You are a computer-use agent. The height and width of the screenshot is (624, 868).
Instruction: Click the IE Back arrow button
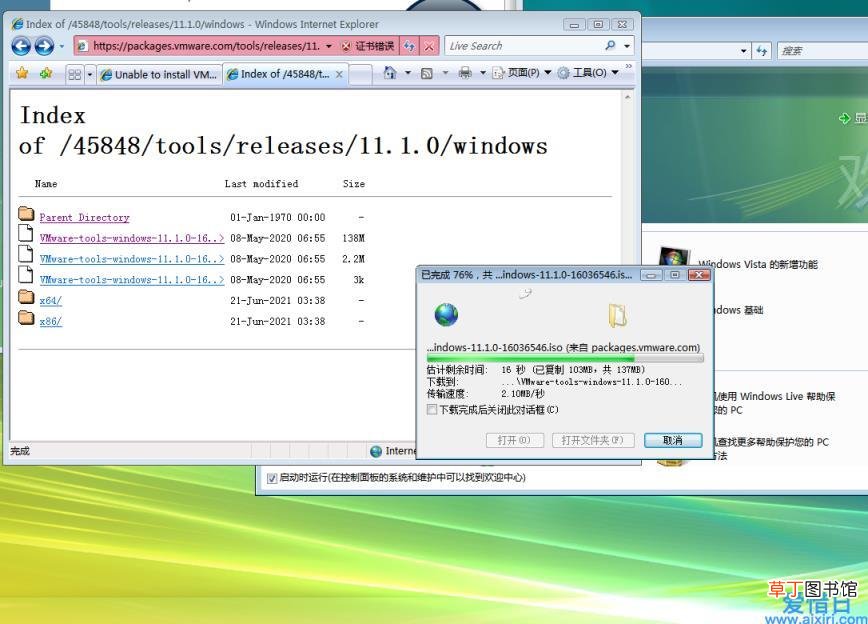click(21, 46)
